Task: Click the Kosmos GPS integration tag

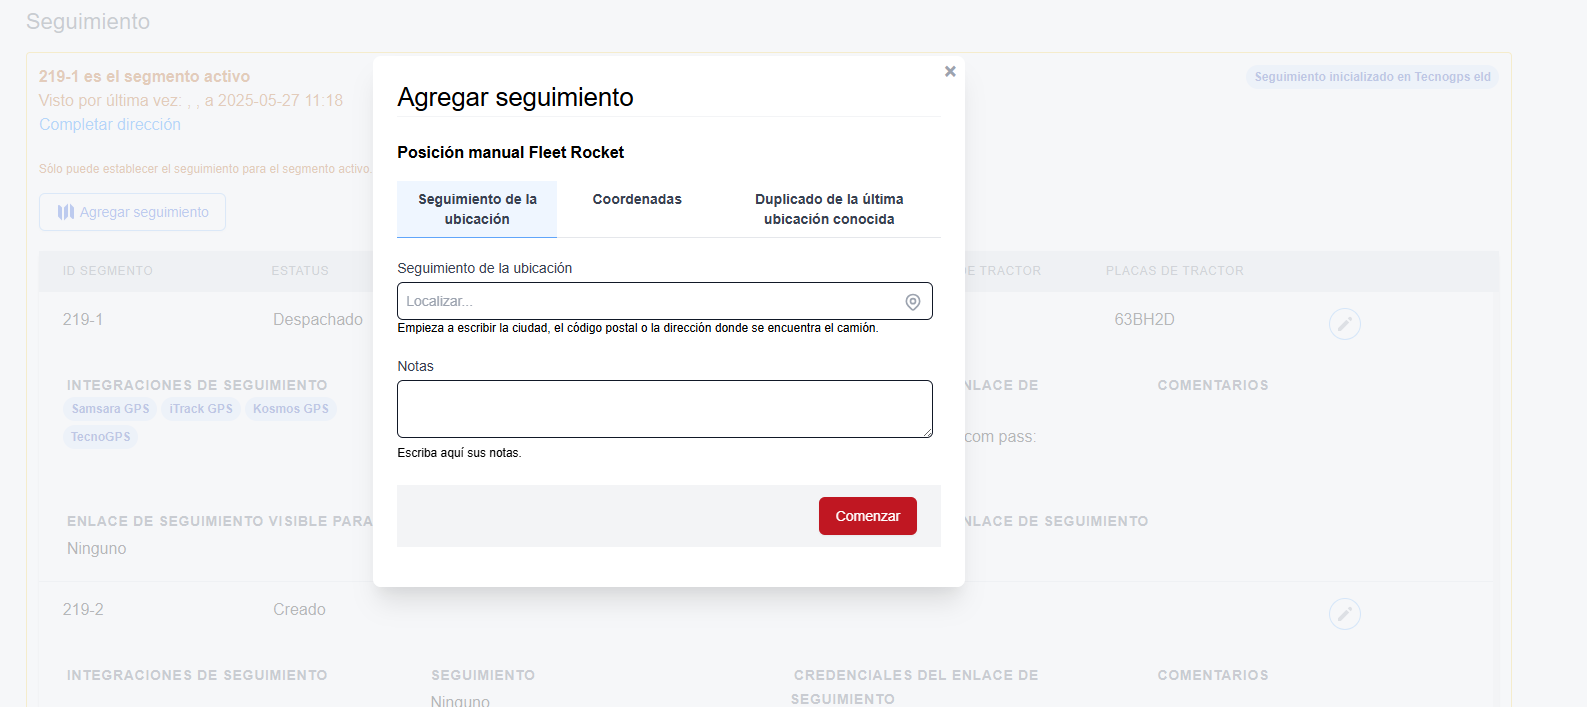Action: 291,409
